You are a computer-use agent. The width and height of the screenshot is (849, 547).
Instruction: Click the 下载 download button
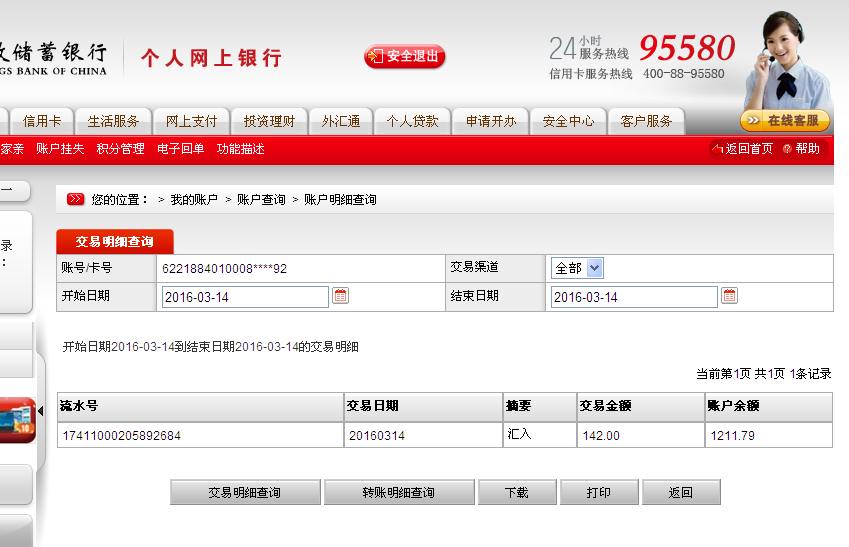pyautogui.click(x=516, y=493)
